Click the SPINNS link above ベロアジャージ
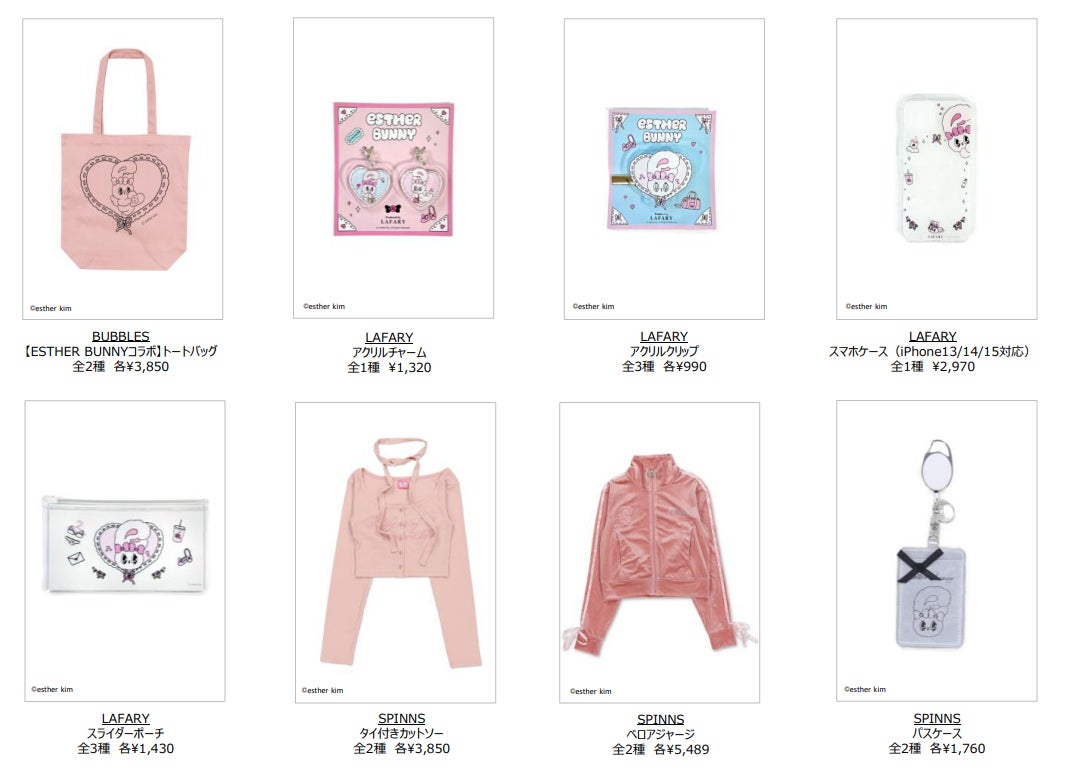Viewport: 1073px width, 778px height. point(660,719)
